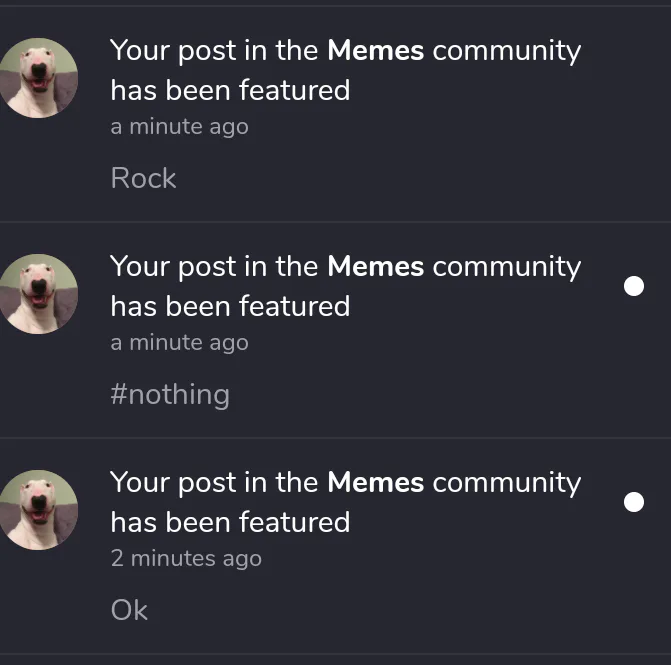
Task: Click the dog avatar beside the Rock notification
Action: [x=40, y=77]
